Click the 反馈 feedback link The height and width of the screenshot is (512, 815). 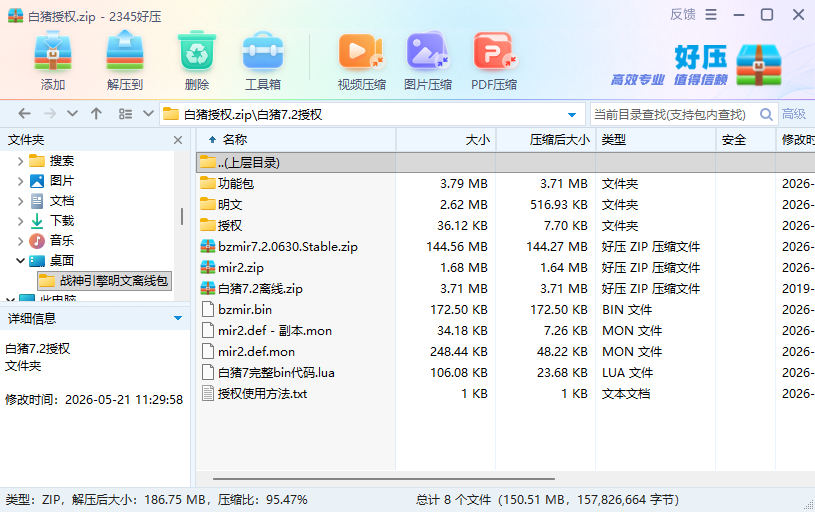[x=683, y=15]
